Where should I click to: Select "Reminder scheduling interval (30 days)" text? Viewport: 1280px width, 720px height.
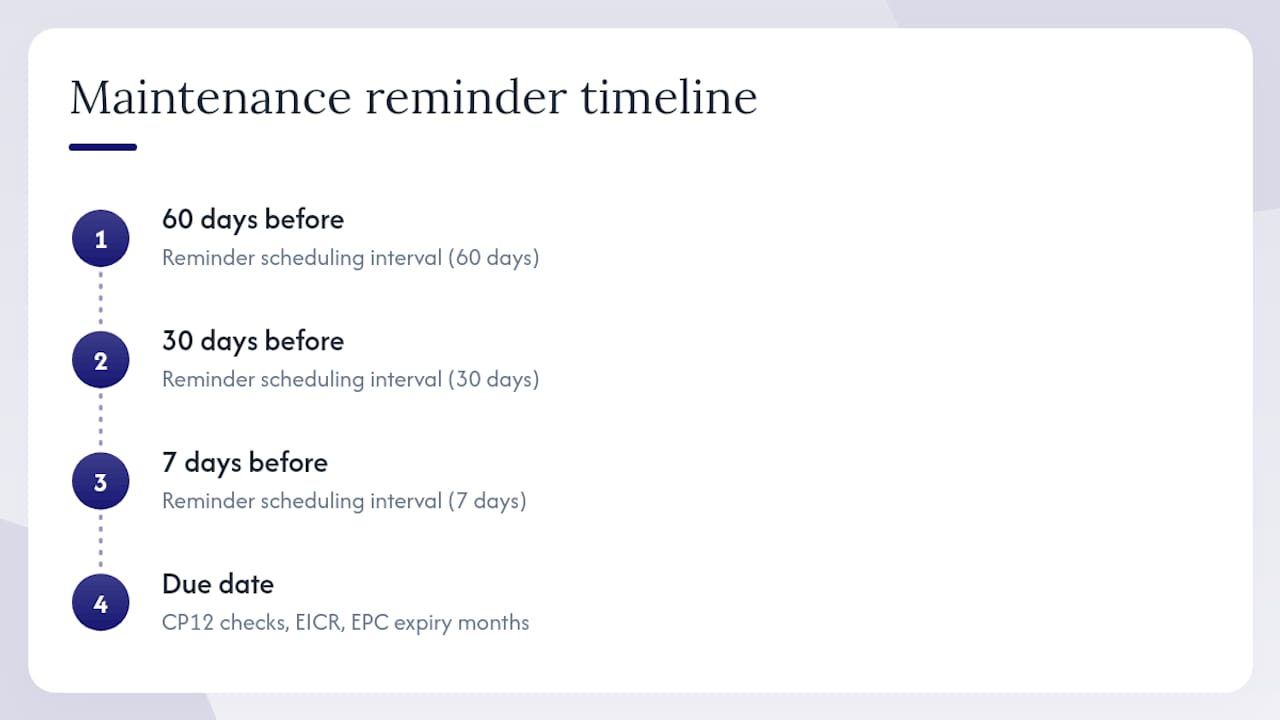(350, 380)
